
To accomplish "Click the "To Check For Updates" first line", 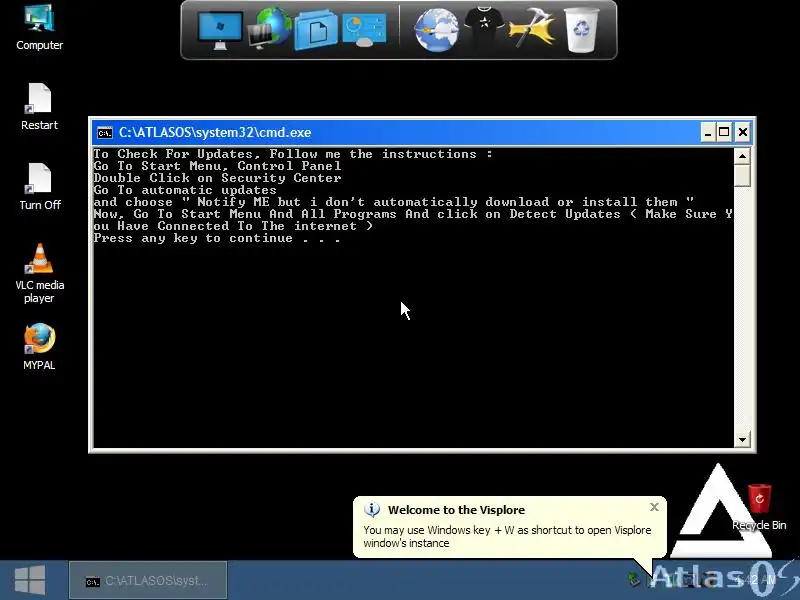I will [x=293, y=154].
